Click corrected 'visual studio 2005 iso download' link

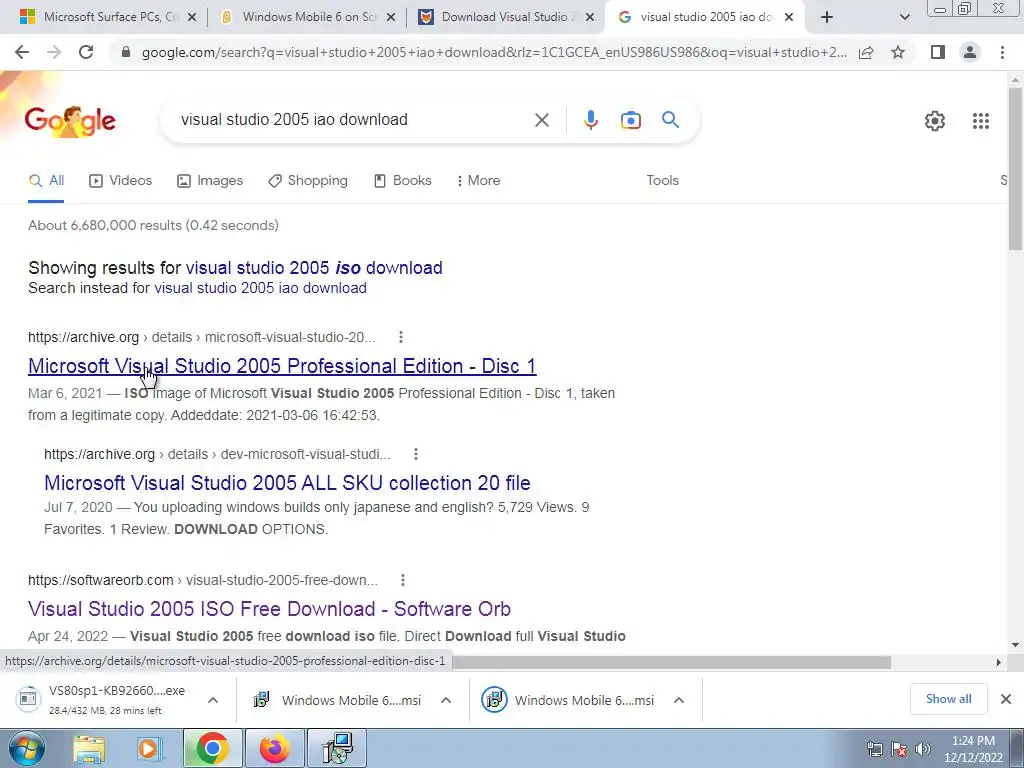pos(314,268)
